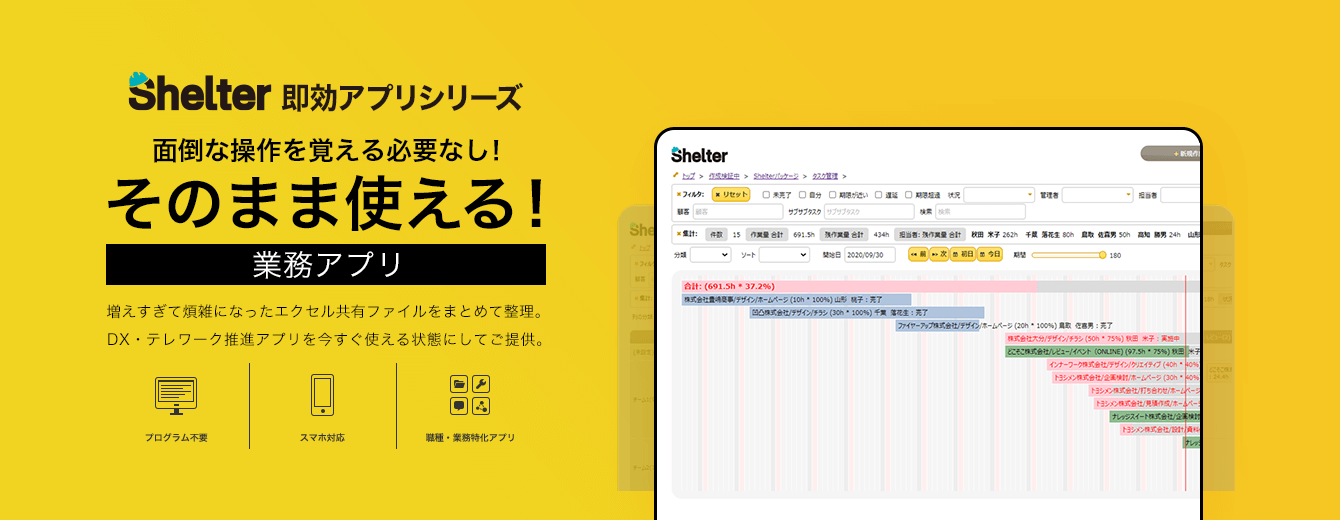Click the 前 previous period button
Image resolution: width=1340 pixels, height=520 pixels.
tap(919, 254)
